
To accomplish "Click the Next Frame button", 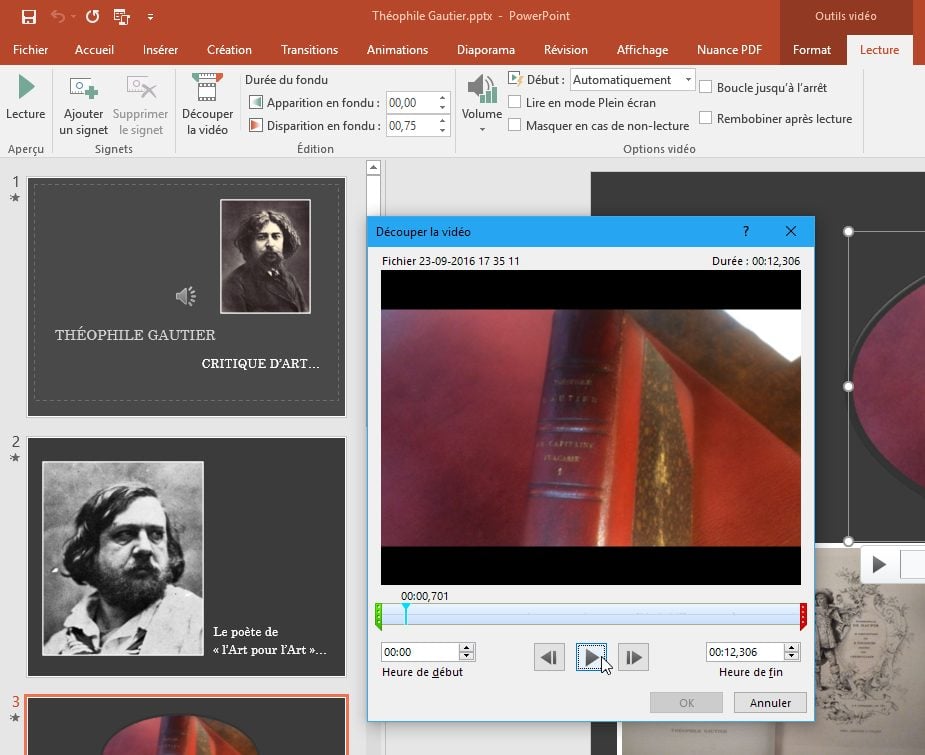I will pos(634,657).
